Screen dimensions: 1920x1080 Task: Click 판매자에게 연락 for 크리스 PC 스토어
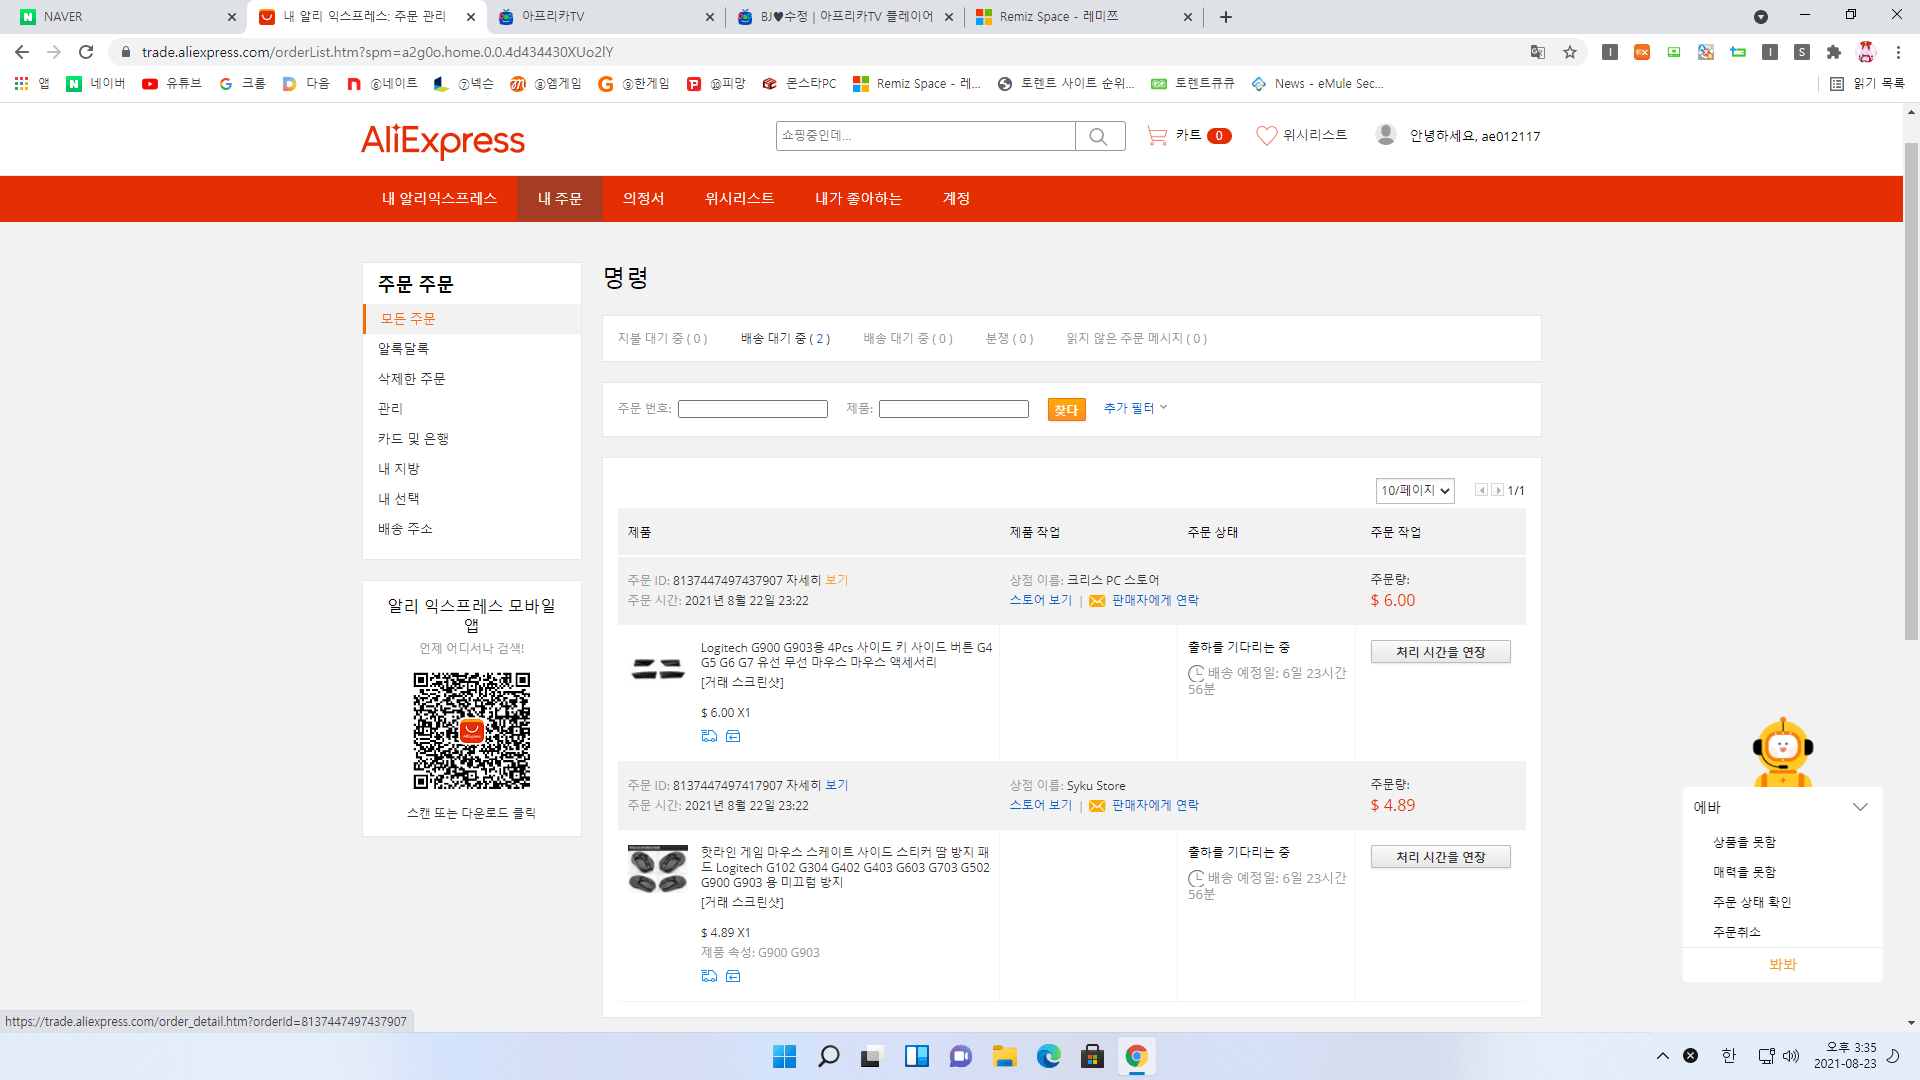(x=1155, y=600)
